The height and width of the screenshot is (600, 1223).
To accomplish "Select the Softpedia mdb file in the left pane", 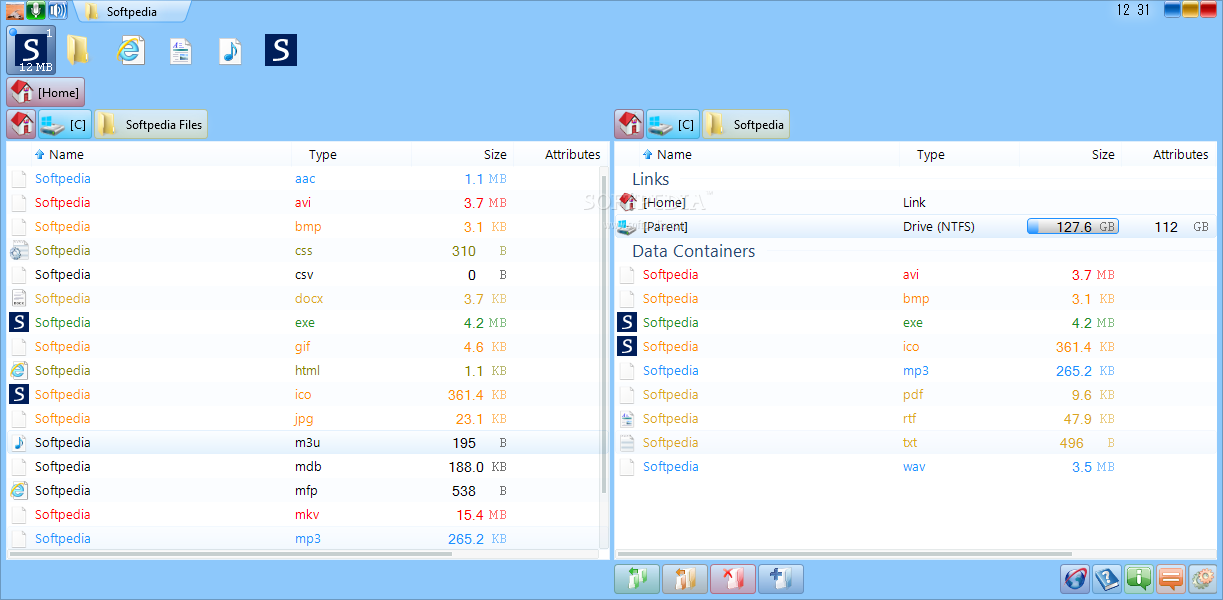I will click(x=304, y=467).
